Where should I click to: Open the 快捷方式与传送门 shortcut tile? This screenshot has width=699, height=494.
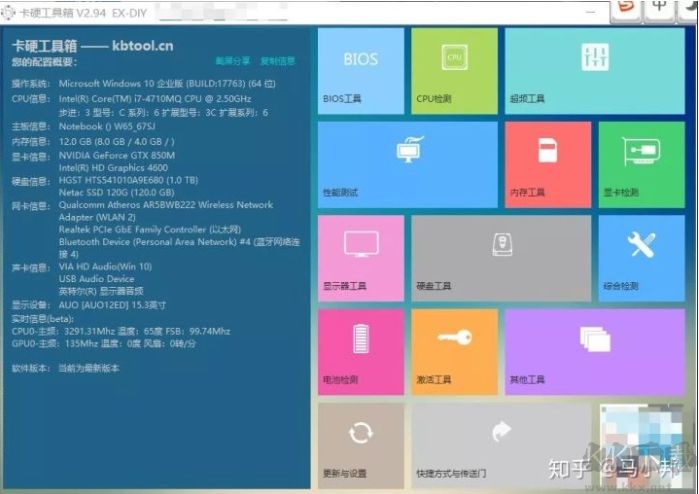click(501, 445)
